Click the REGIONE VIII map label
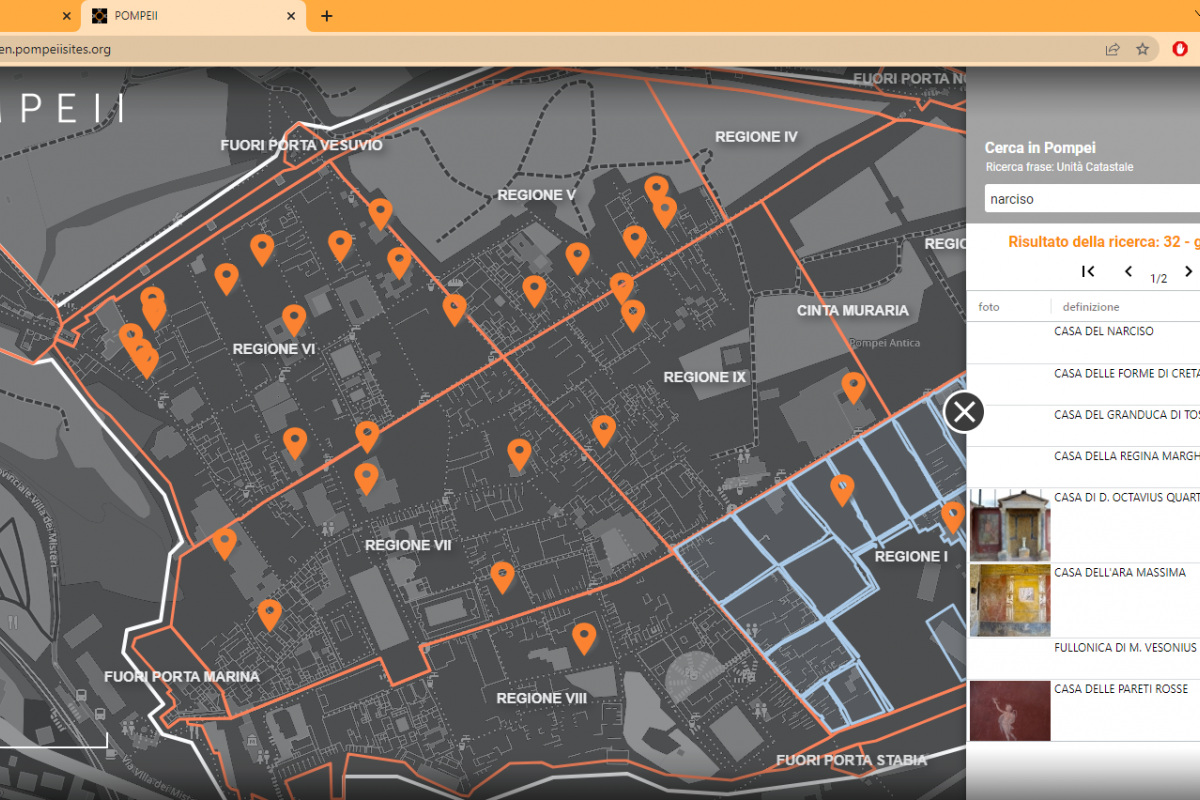The width and height of the screenshot is (1200, 800). coord(541,698)
